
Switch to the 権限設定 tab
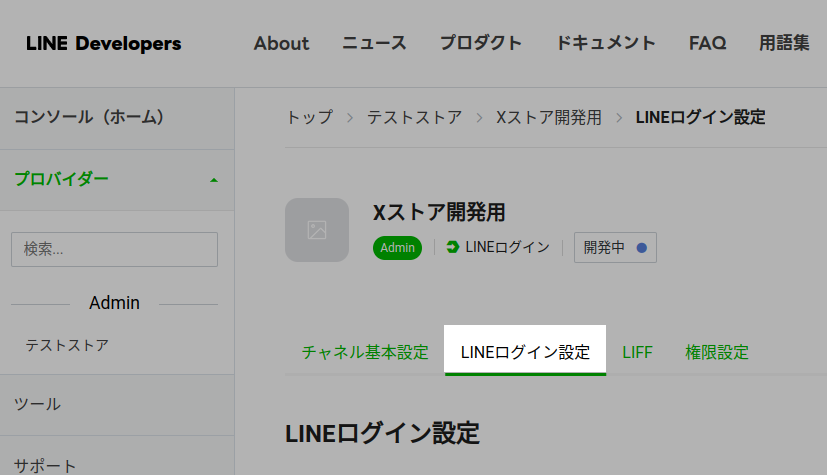coord(716,352)
